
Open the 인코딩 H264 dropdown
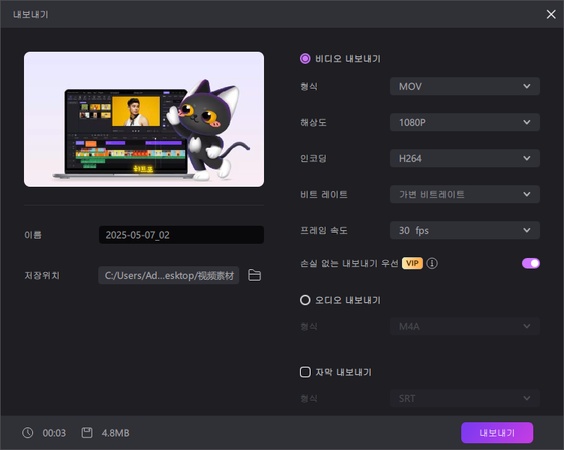point(465,158)
